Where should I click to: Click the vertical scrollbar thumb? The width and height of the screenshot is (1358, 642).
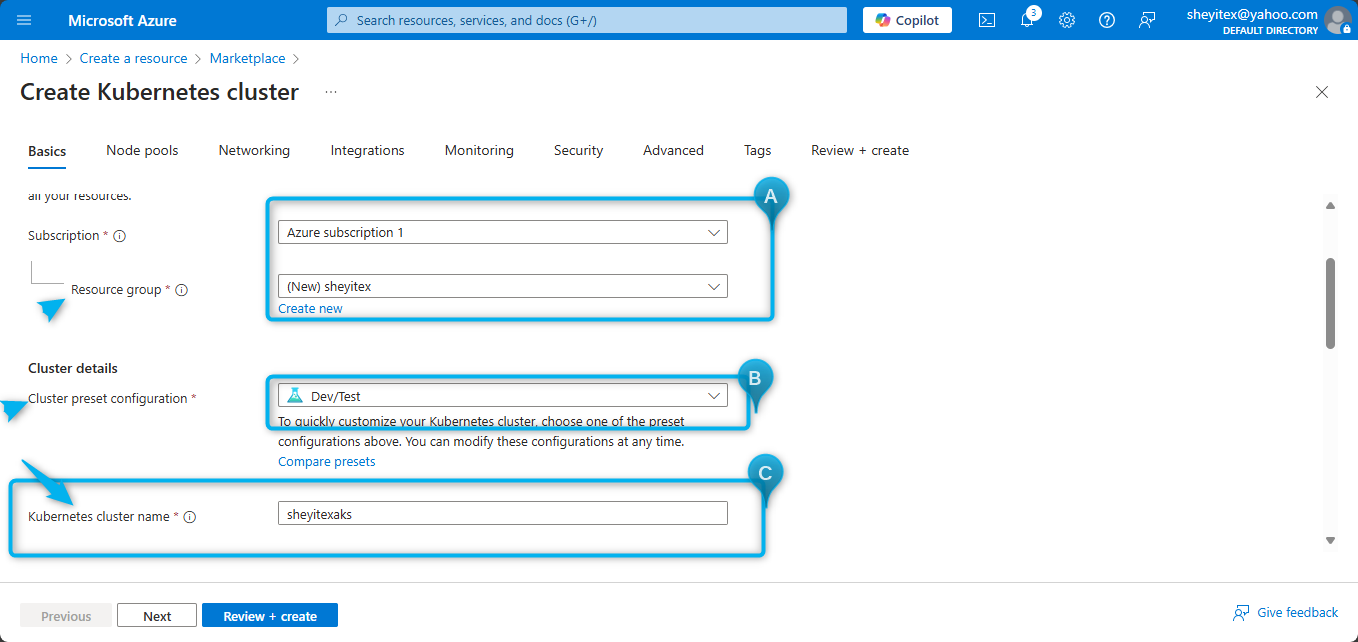pos(1330,303)
